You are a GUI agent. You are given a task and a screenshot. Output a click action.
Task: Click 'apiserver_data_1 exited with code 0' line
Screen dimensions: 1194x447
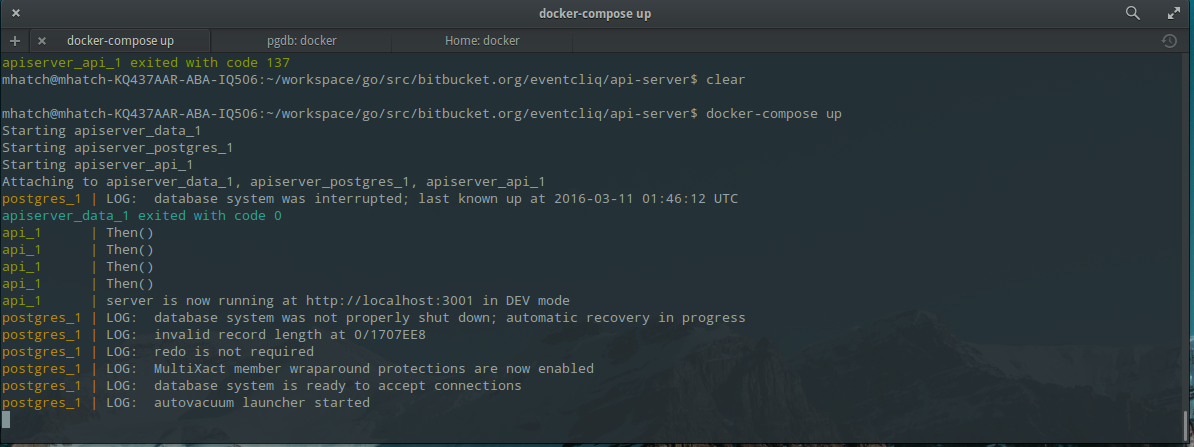tap(142, 216)
